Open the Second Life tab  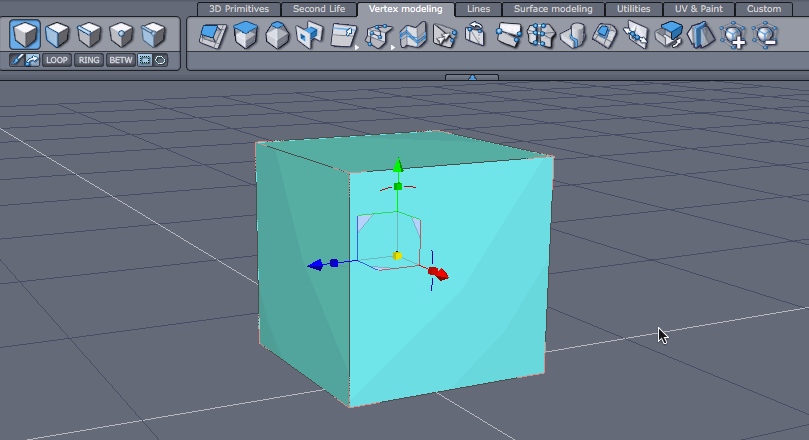pos(319,9)
